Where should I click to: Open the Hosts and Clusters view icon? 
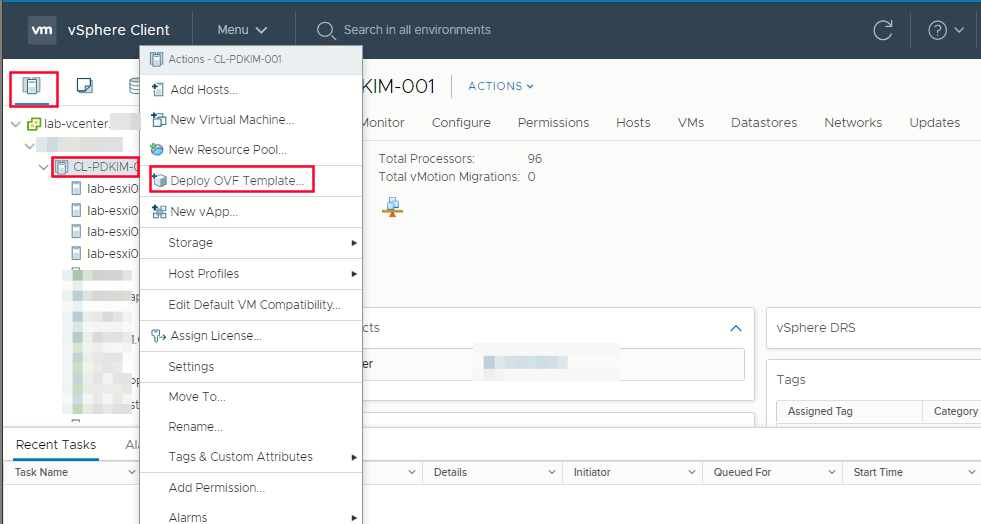(x=31, y=86)
